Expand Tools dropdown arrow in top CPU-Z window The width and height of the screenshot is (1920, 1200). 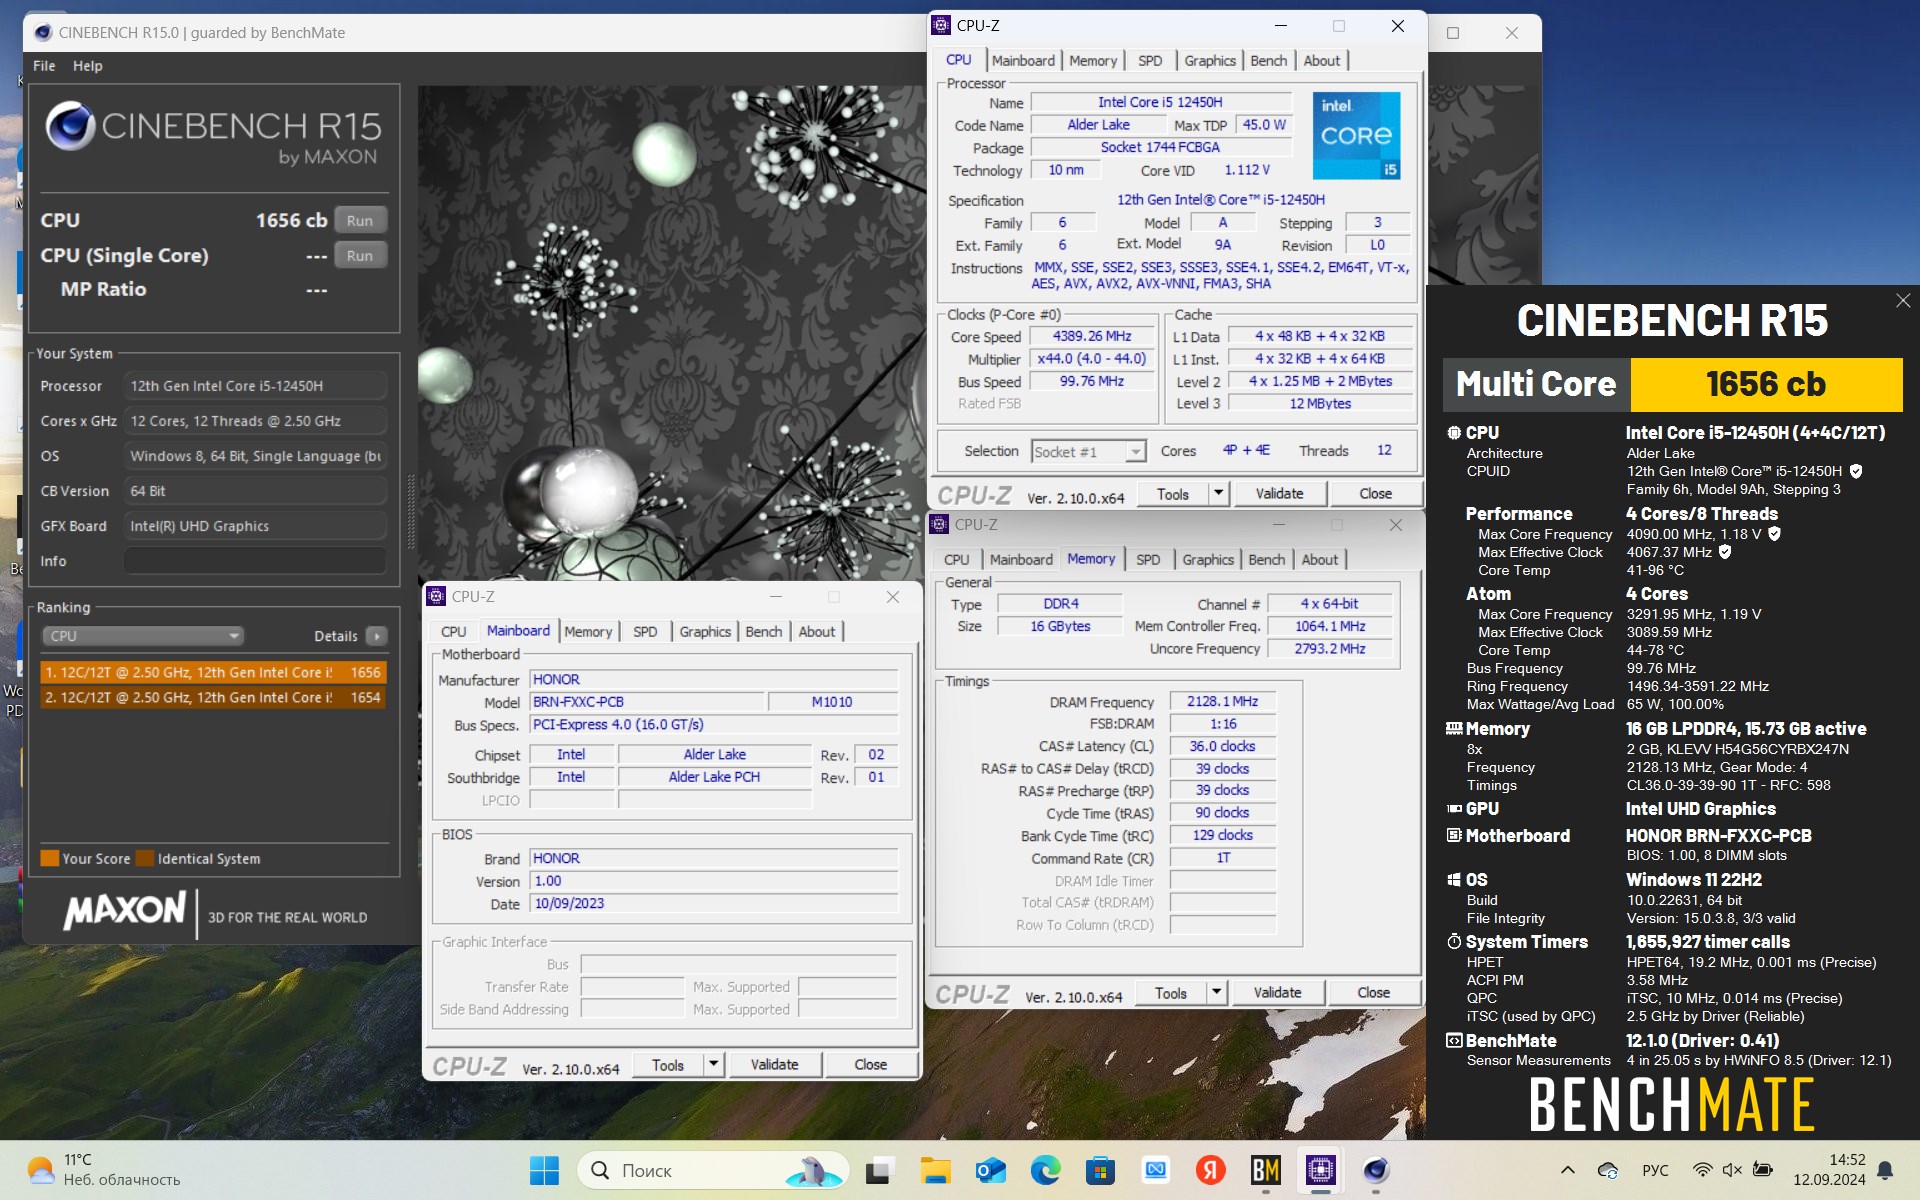click(x=1218, y=494)
